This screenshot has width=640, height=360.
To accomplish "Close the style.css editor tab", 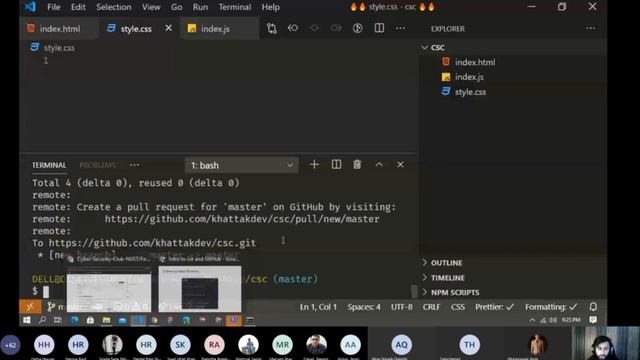I will click(168, 28).
